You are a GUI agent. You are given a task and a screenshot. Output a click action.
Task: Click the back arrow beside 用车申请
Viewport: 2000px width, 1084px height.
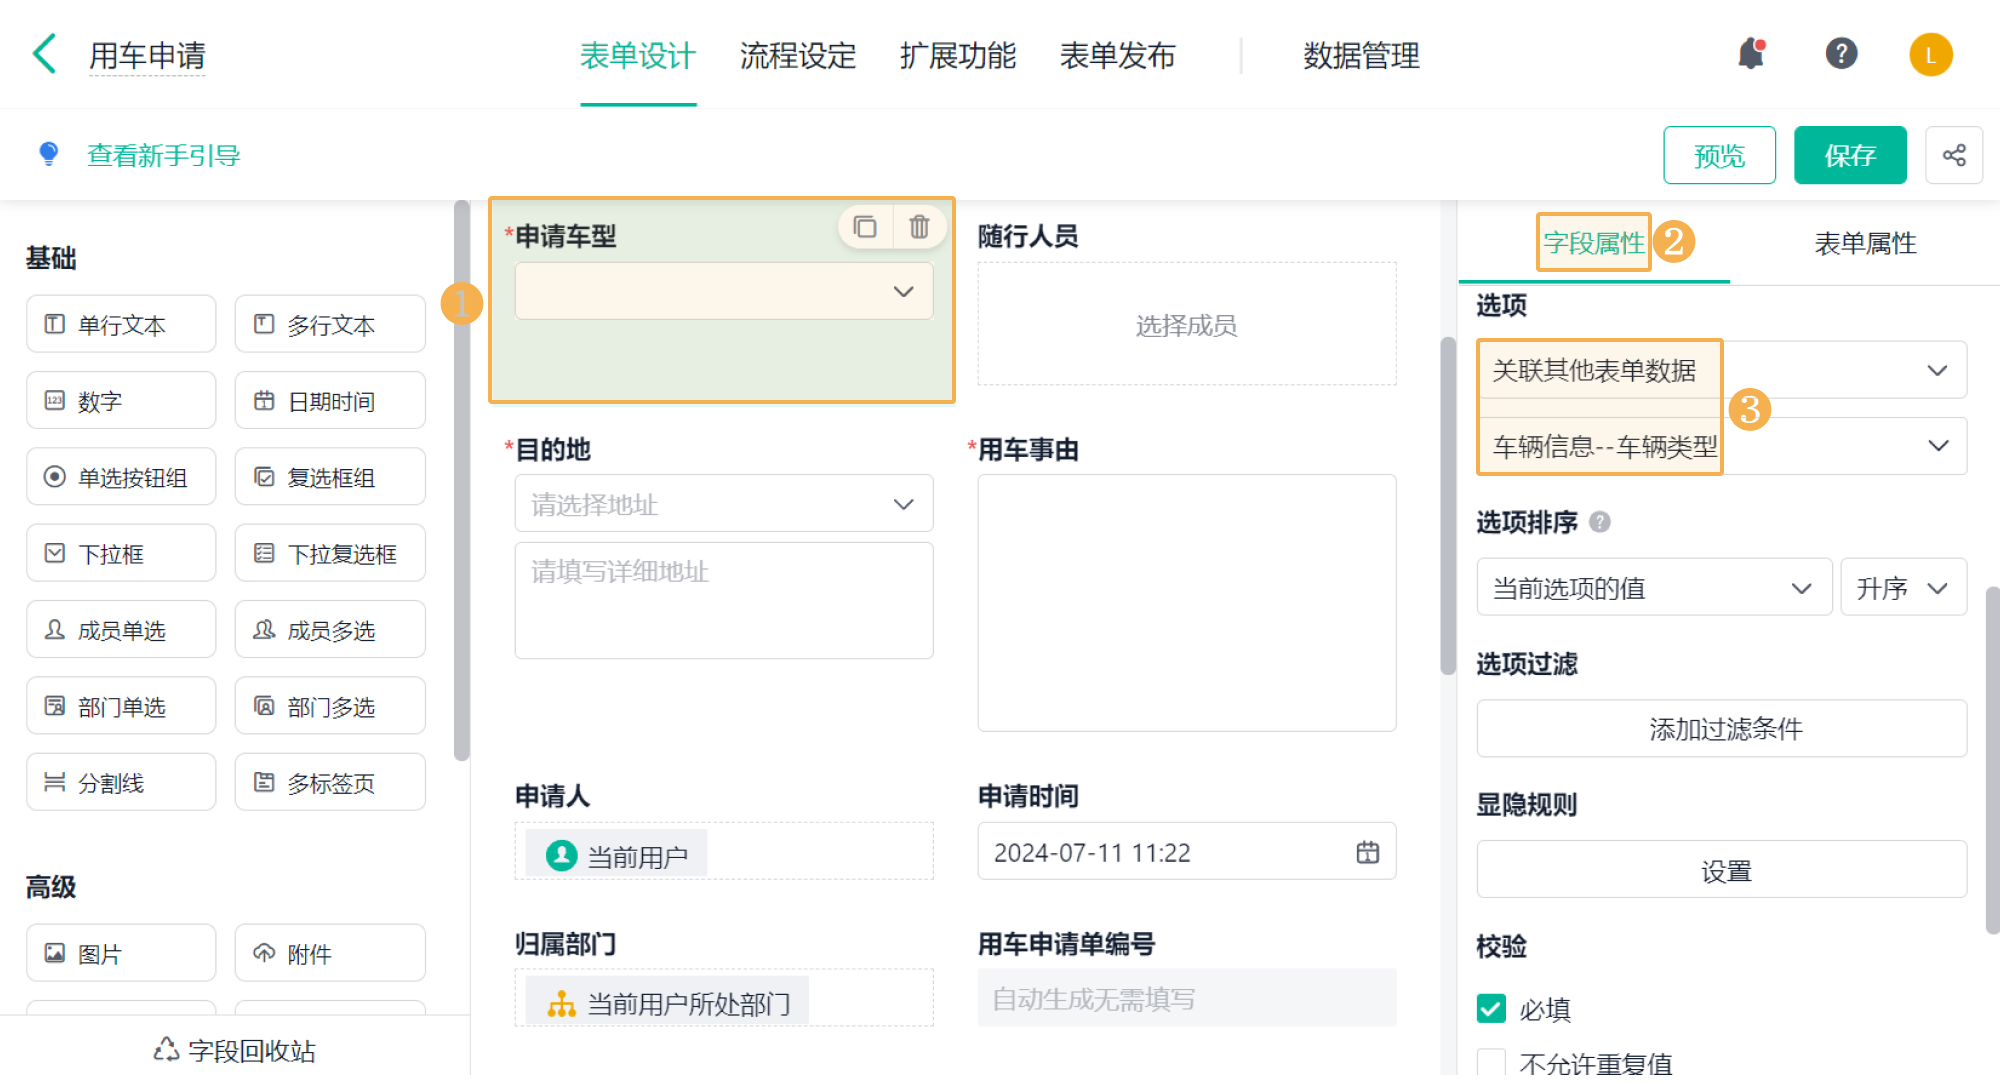tap(45, 54)
